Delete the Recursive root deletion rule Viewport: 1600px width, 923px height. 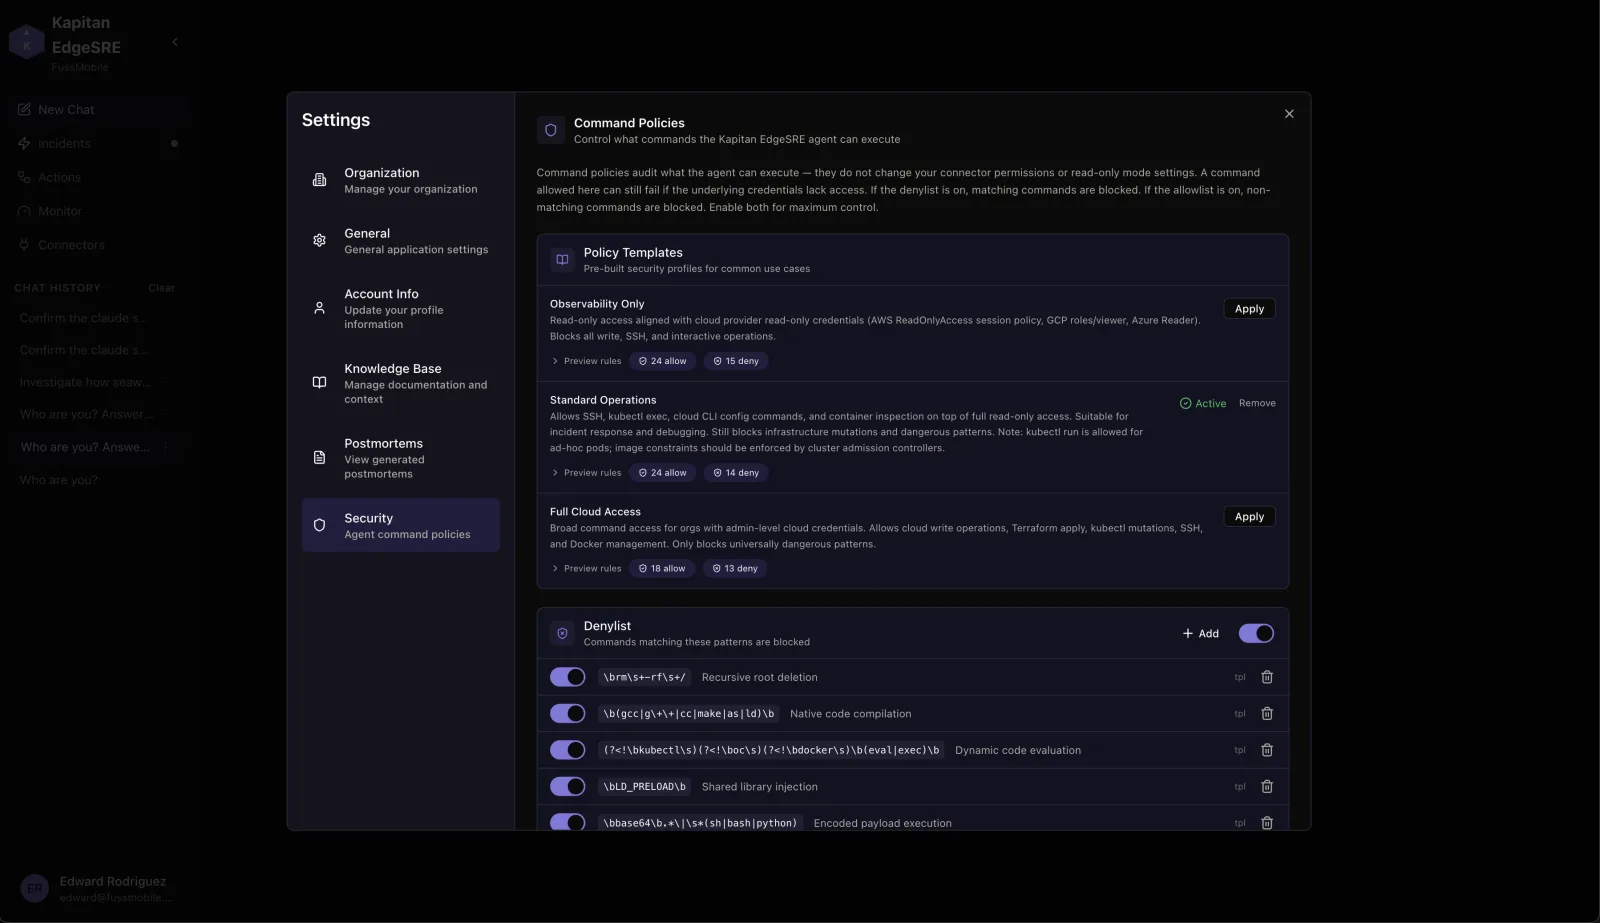(x=1267, y=677)
